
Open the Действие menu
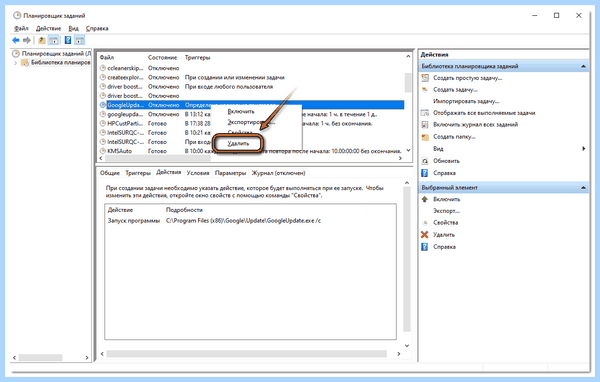48,28
